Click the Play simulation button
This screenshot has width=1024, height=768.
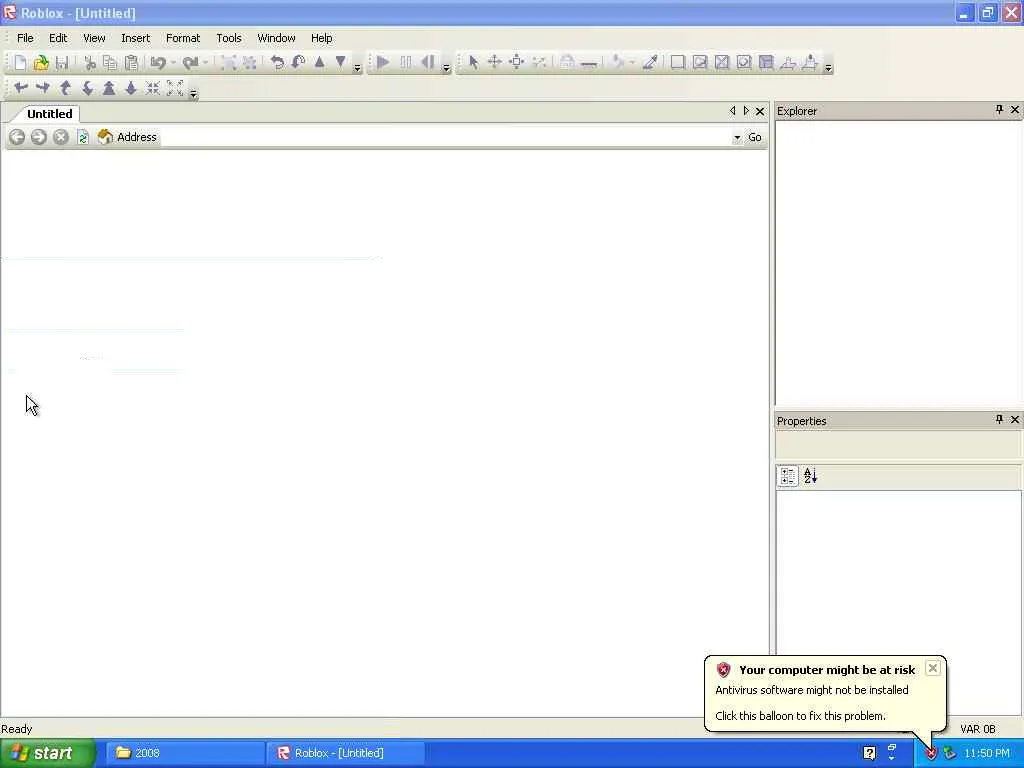coord(383,63)
